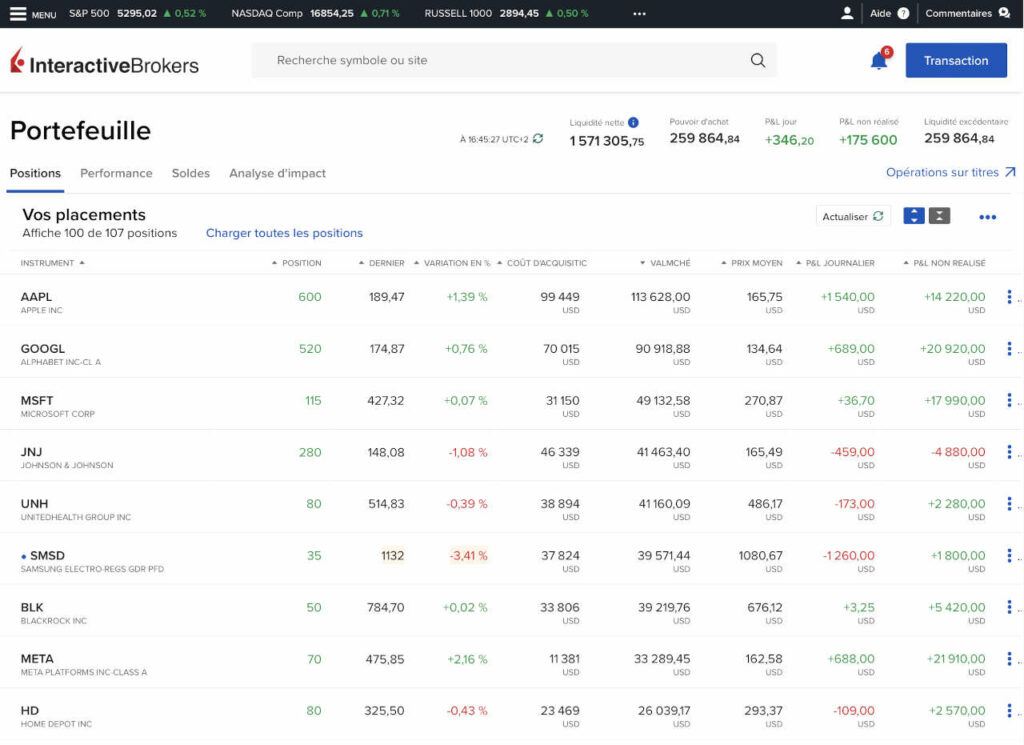Click the RUSSELL 1000 index ticker
The height and width of the screenshot is (745, 1024).
[507, 13]
